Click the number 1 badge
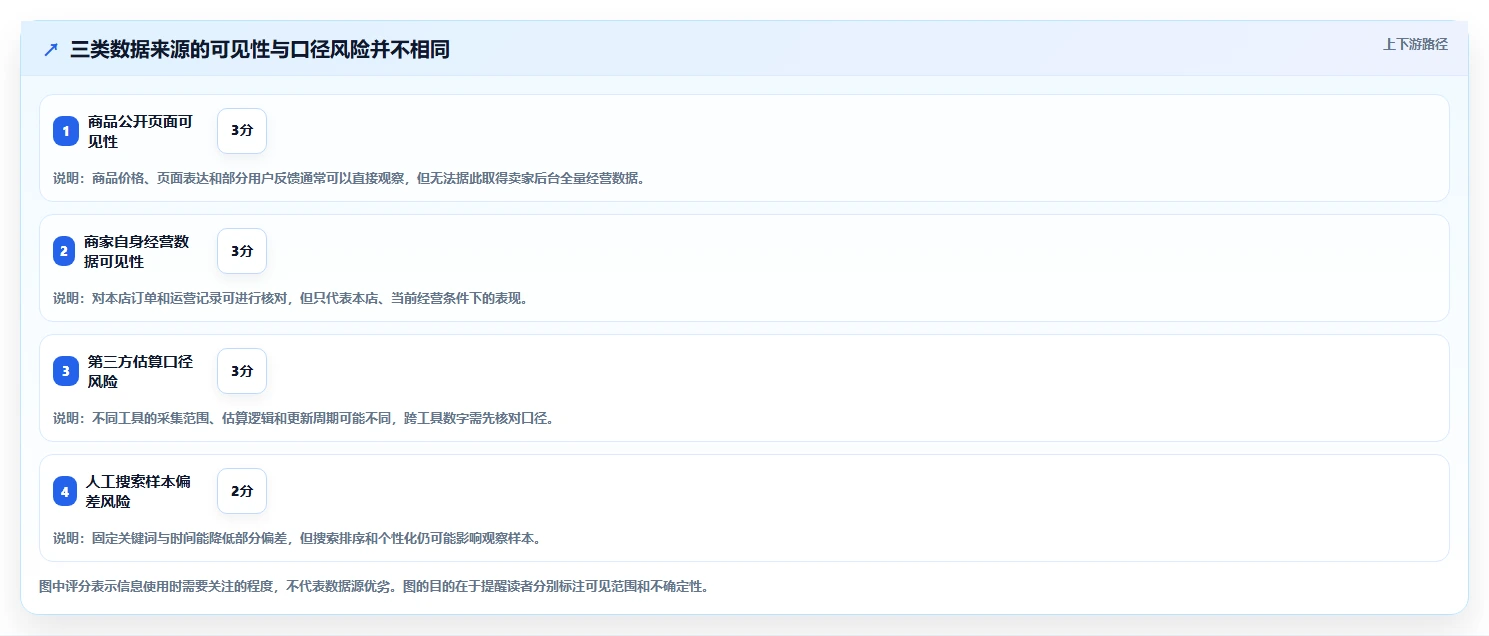 tap(65, 131)
